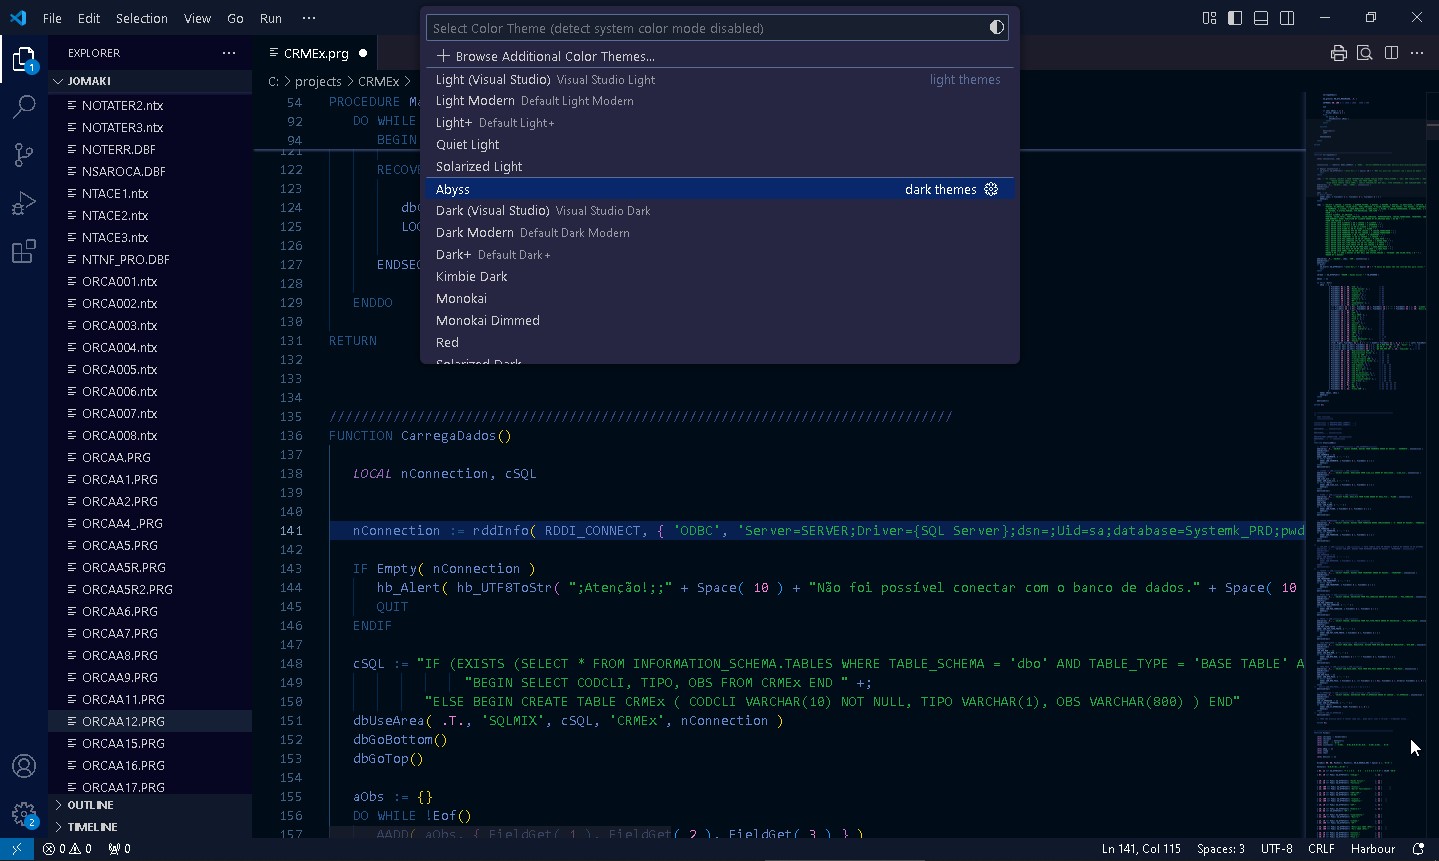The height and width of the screenshot is (861, 1439).
Task: Click the Split Editor Right icon
Action: click(x=1391, y=53)
